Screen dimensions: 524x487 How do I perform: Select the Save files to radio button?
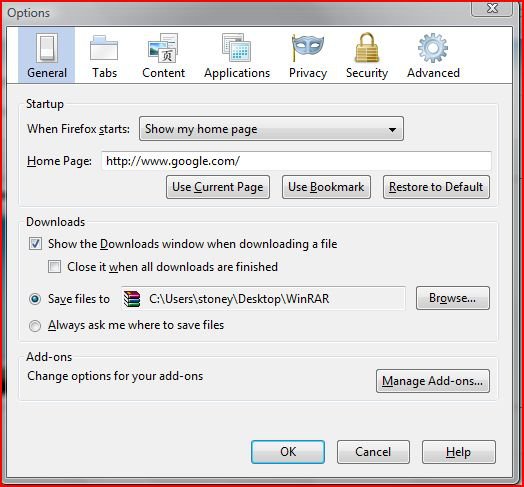[x=35, y=299]
